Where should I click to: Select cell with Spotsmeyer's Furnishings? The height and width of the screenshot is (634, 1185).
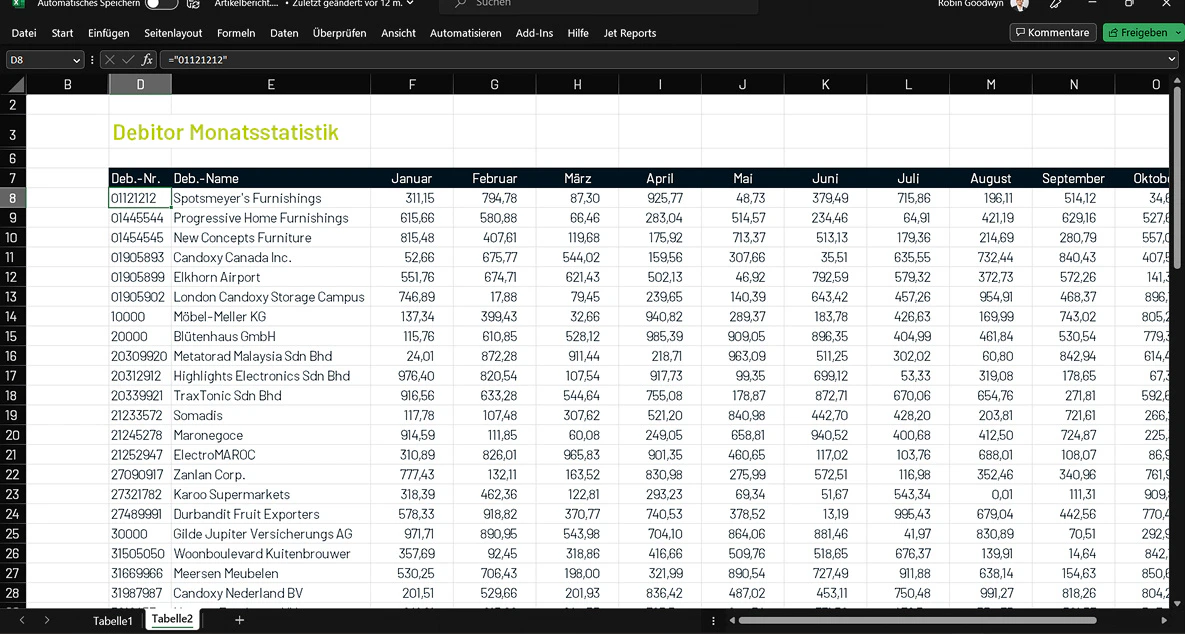[271, 198]
